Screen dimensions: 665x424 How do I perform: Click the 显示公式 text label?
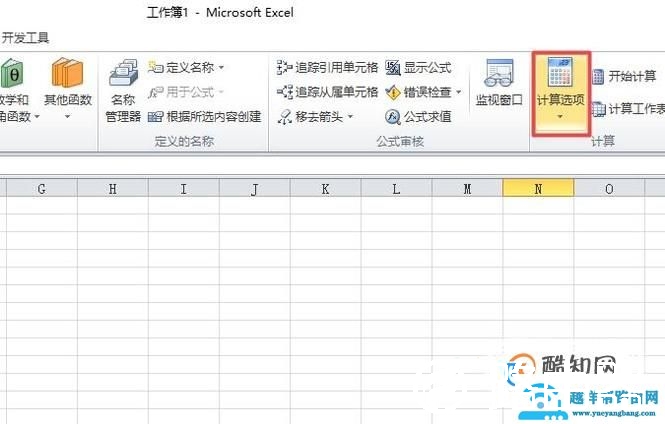click(428, 67)
